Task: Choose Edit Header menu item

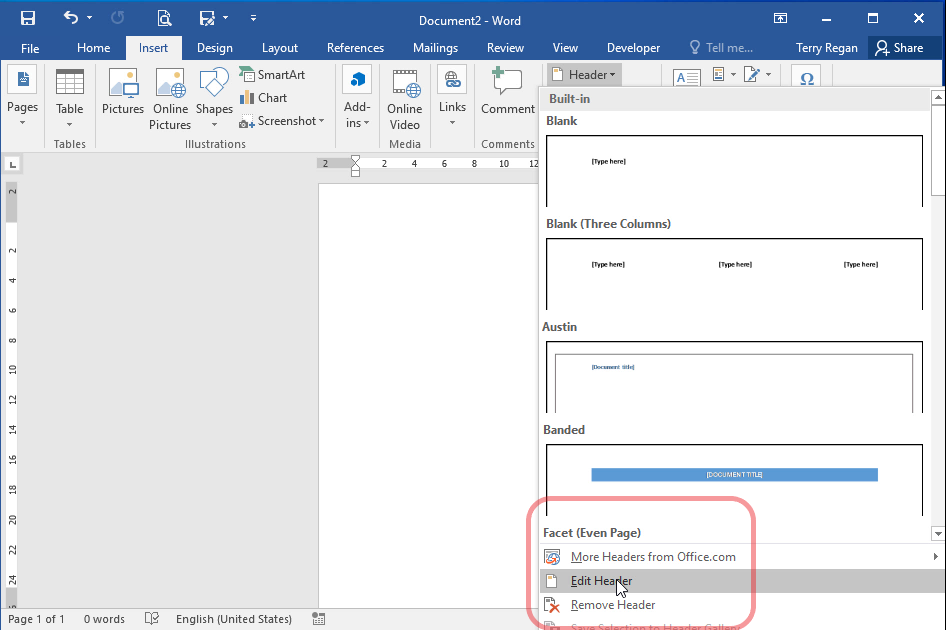Action: click(x=742, y=581)
